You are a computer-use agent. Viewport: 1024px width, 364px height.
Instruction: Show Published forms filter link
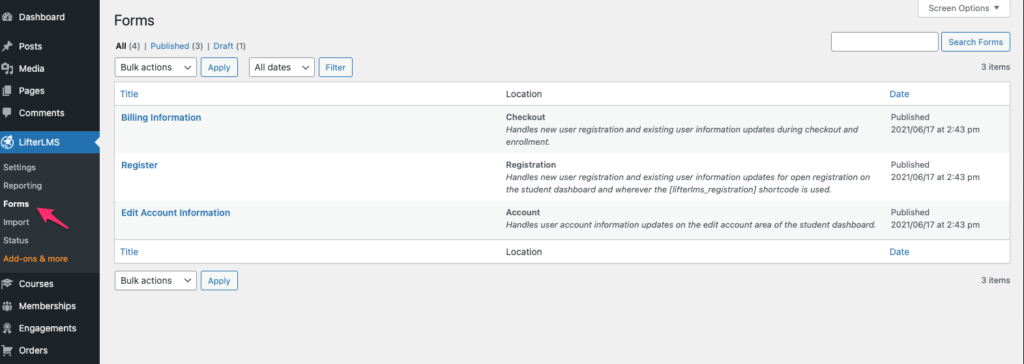(x=170, y=46)
